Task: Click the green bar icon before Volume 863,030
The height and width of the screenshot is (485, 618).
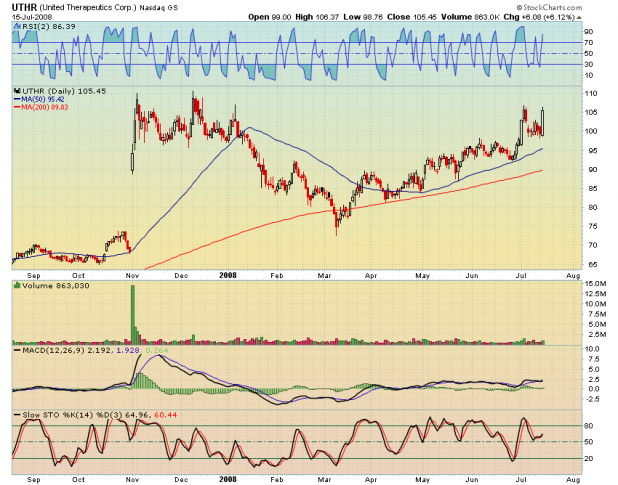Action: point(17,285)
